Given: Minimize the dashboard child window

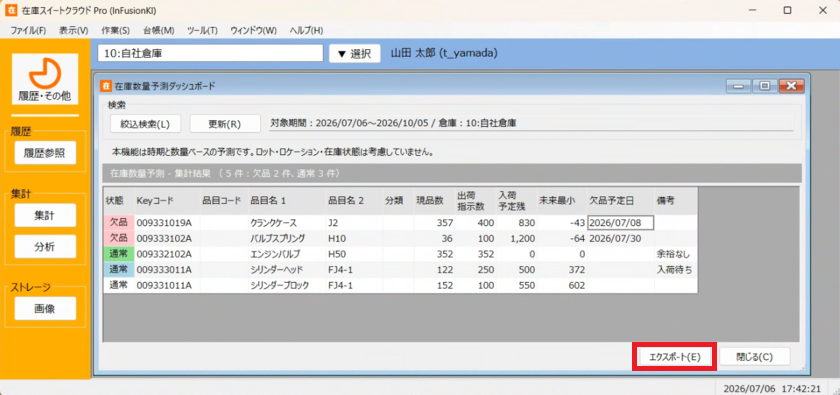Looking at the screenshot, I should point(738,86).
